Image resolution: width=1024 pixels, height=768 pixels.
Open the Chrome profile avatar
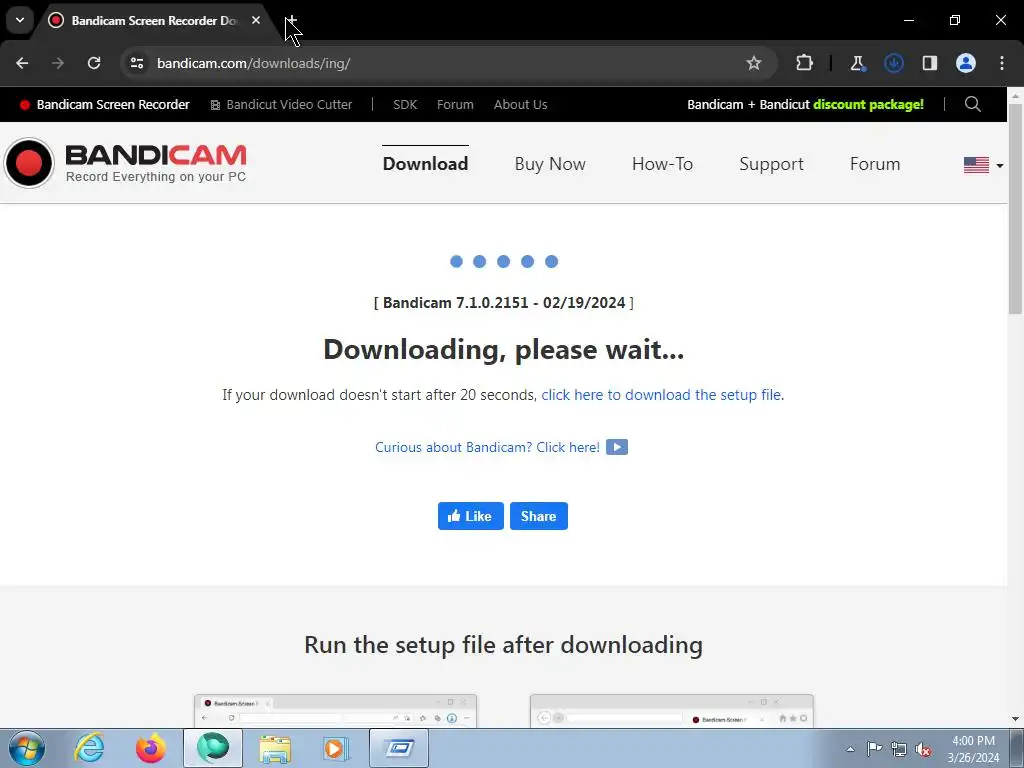pos(966,63)
